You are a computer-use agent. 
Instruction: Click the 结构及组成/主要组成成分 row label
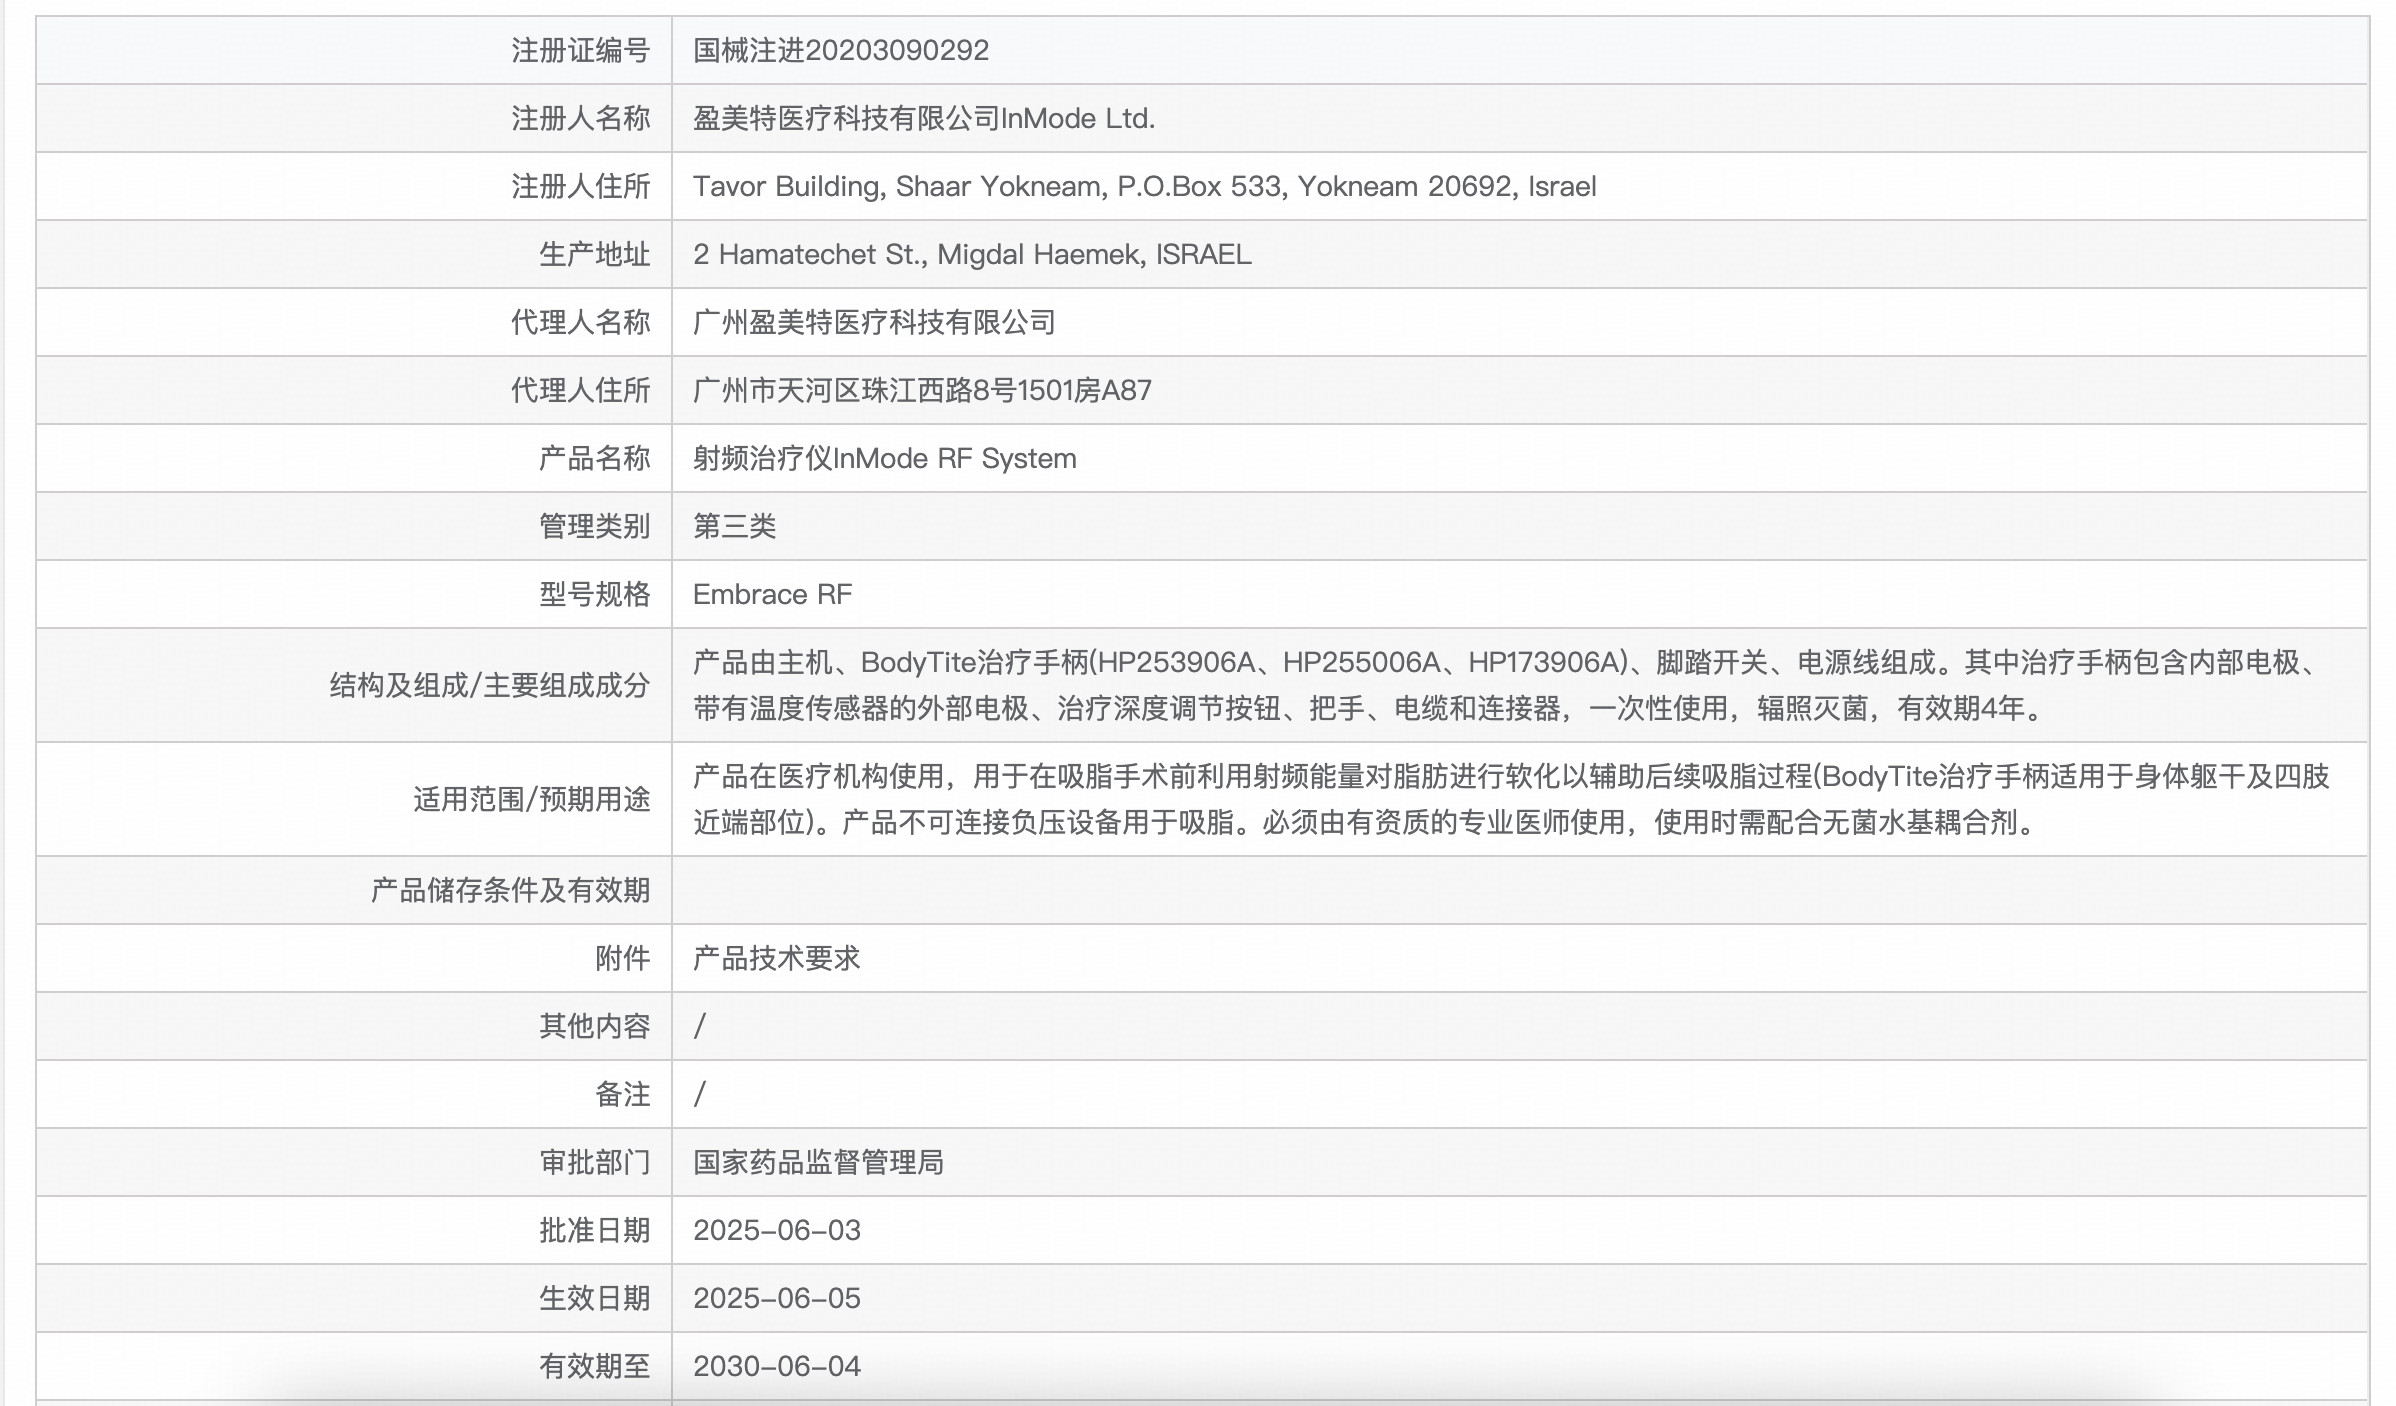[490, 685]
